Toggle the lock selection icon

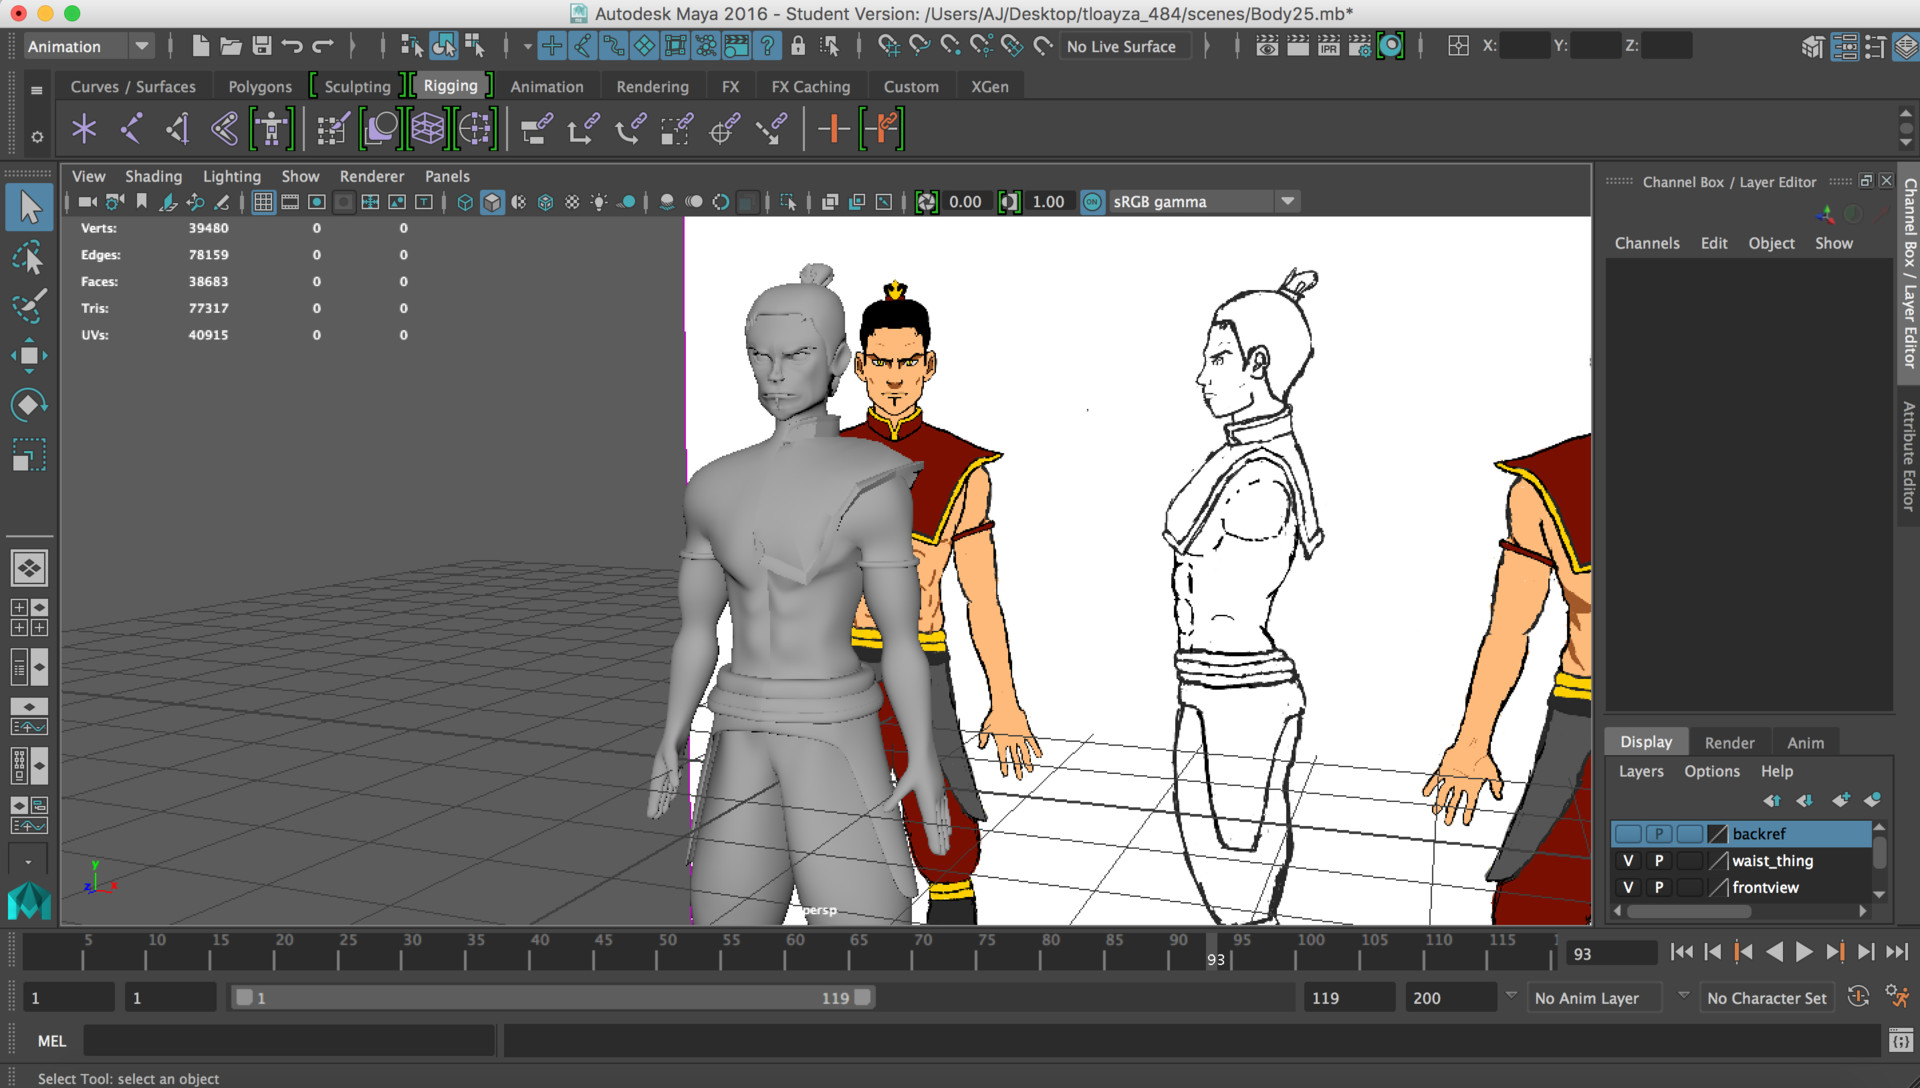798,46
